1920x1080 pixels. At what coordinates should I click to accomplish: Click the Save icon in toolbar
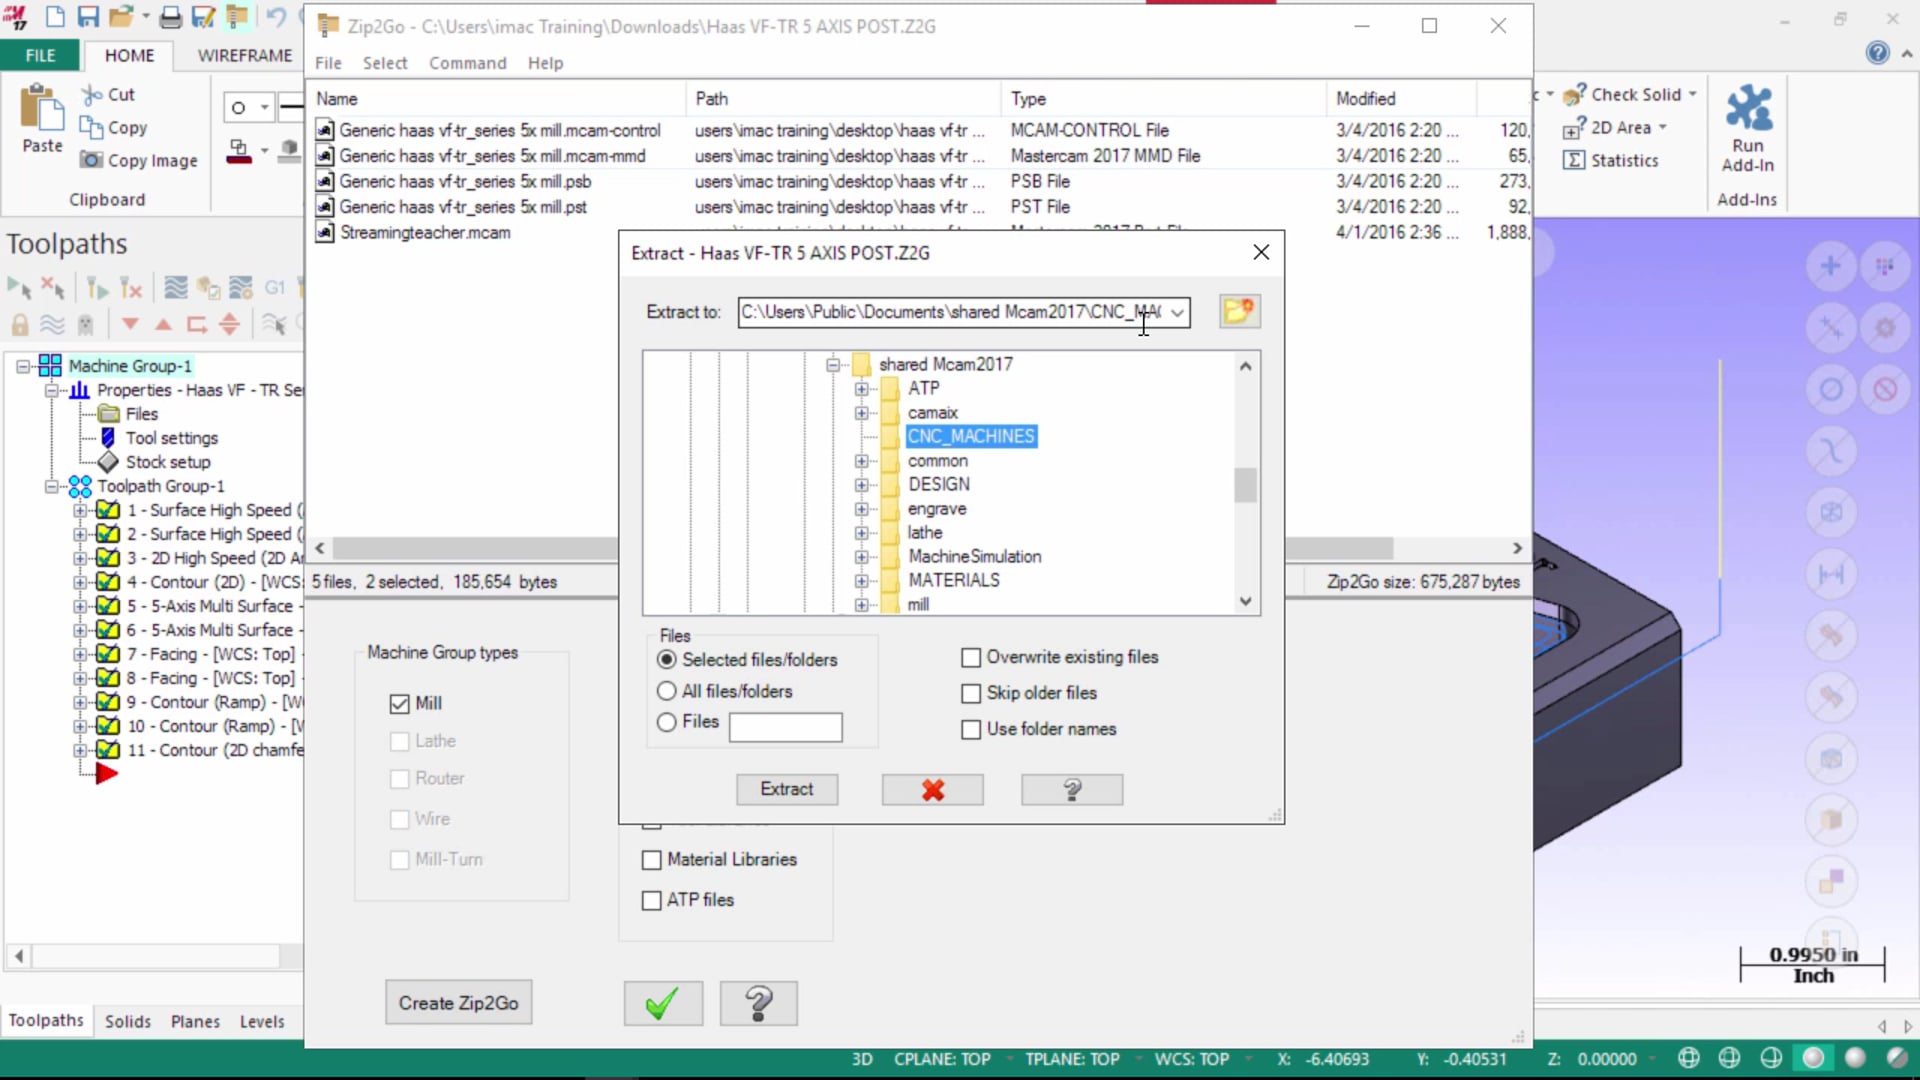tap(86, 17)
